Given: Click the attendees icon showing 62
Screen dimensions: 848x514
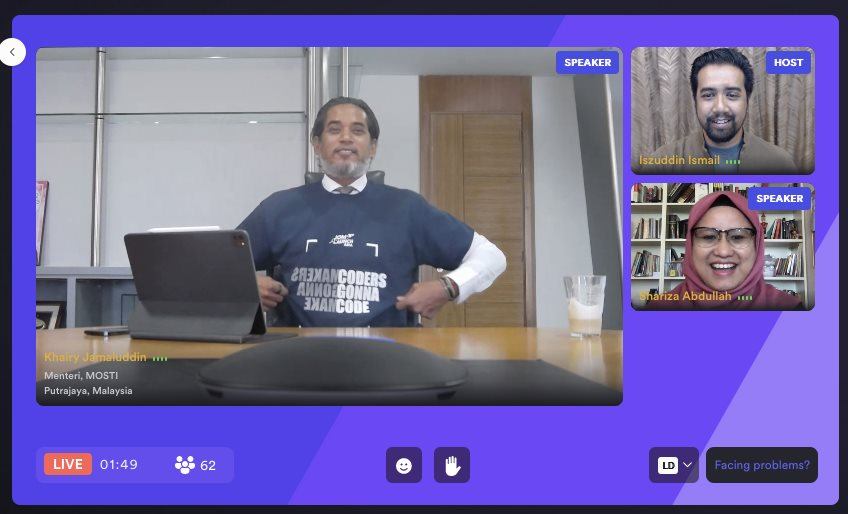Looking at the screenshot, I should [185, 465].
